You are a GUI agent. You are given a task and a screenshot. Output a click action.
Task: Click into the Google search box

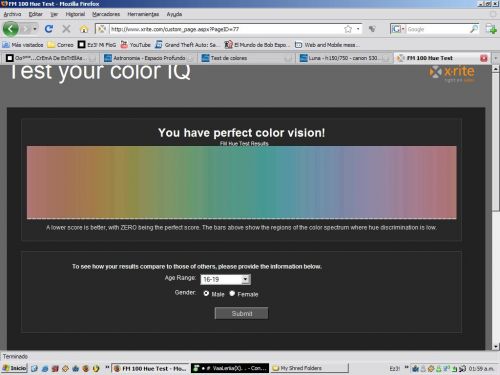pyautogui.click(x=437, y=29)
